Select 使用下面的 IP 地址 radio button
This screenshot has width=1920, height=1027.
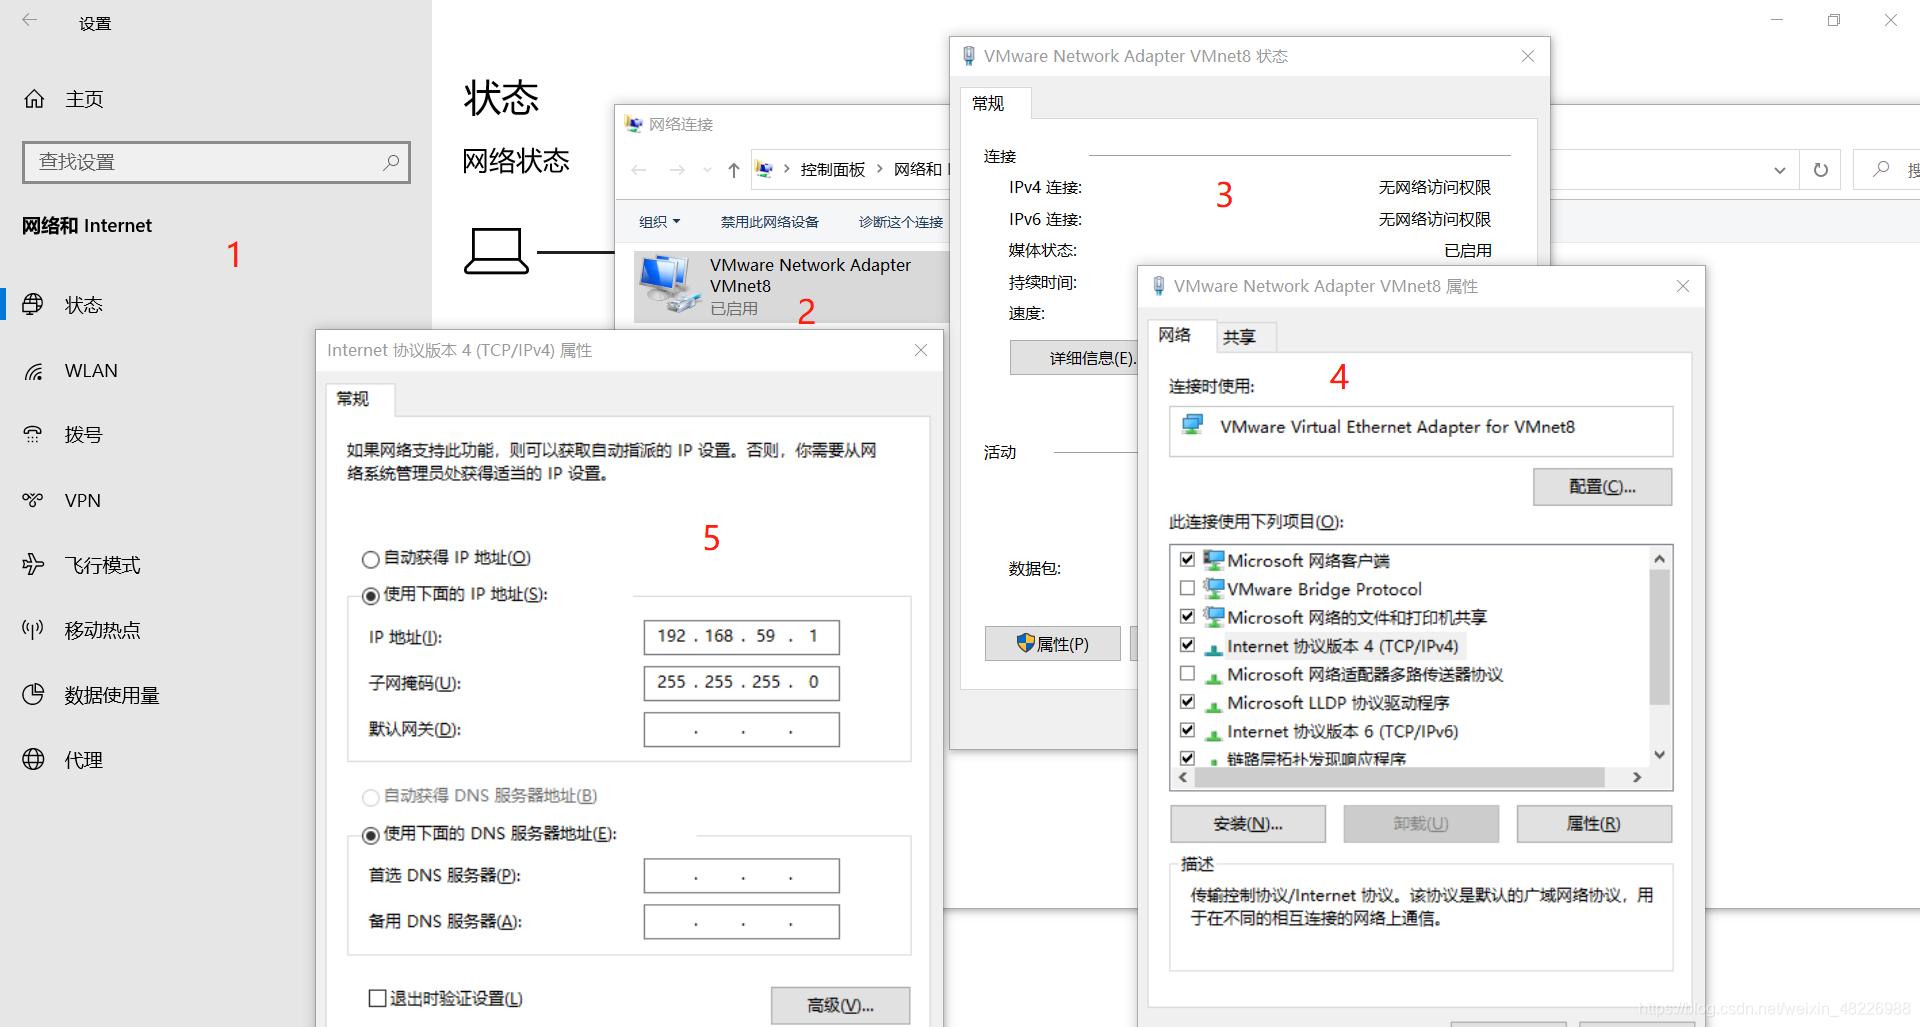tap(370, 596)
